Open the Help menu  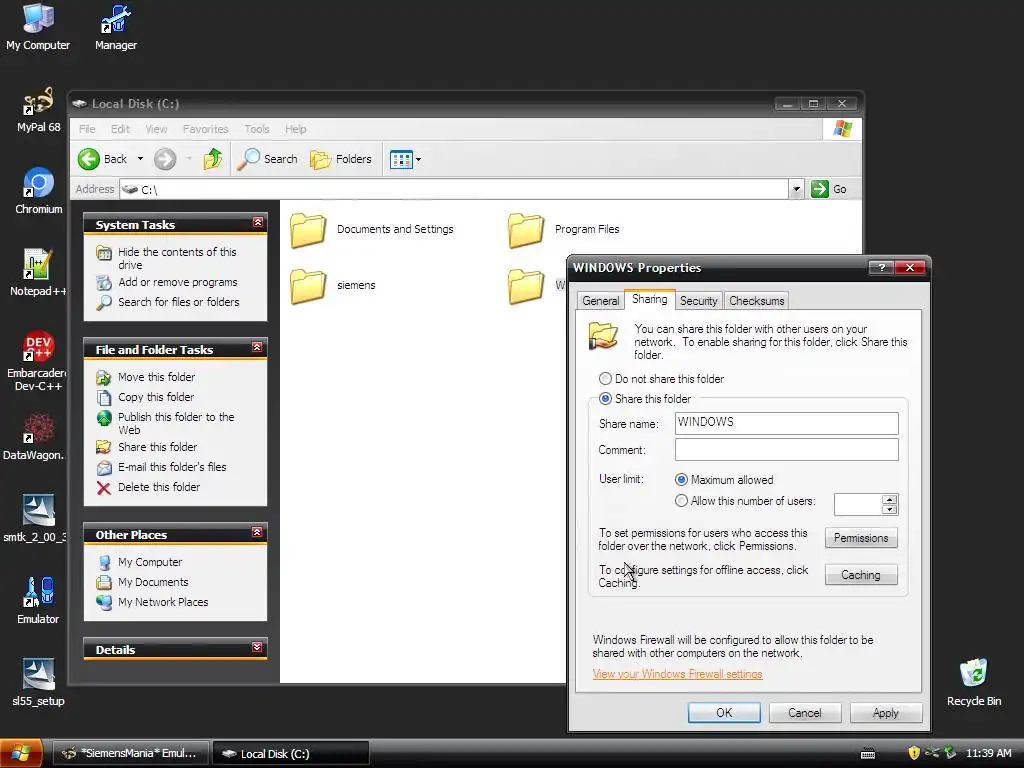pos(295,129)
